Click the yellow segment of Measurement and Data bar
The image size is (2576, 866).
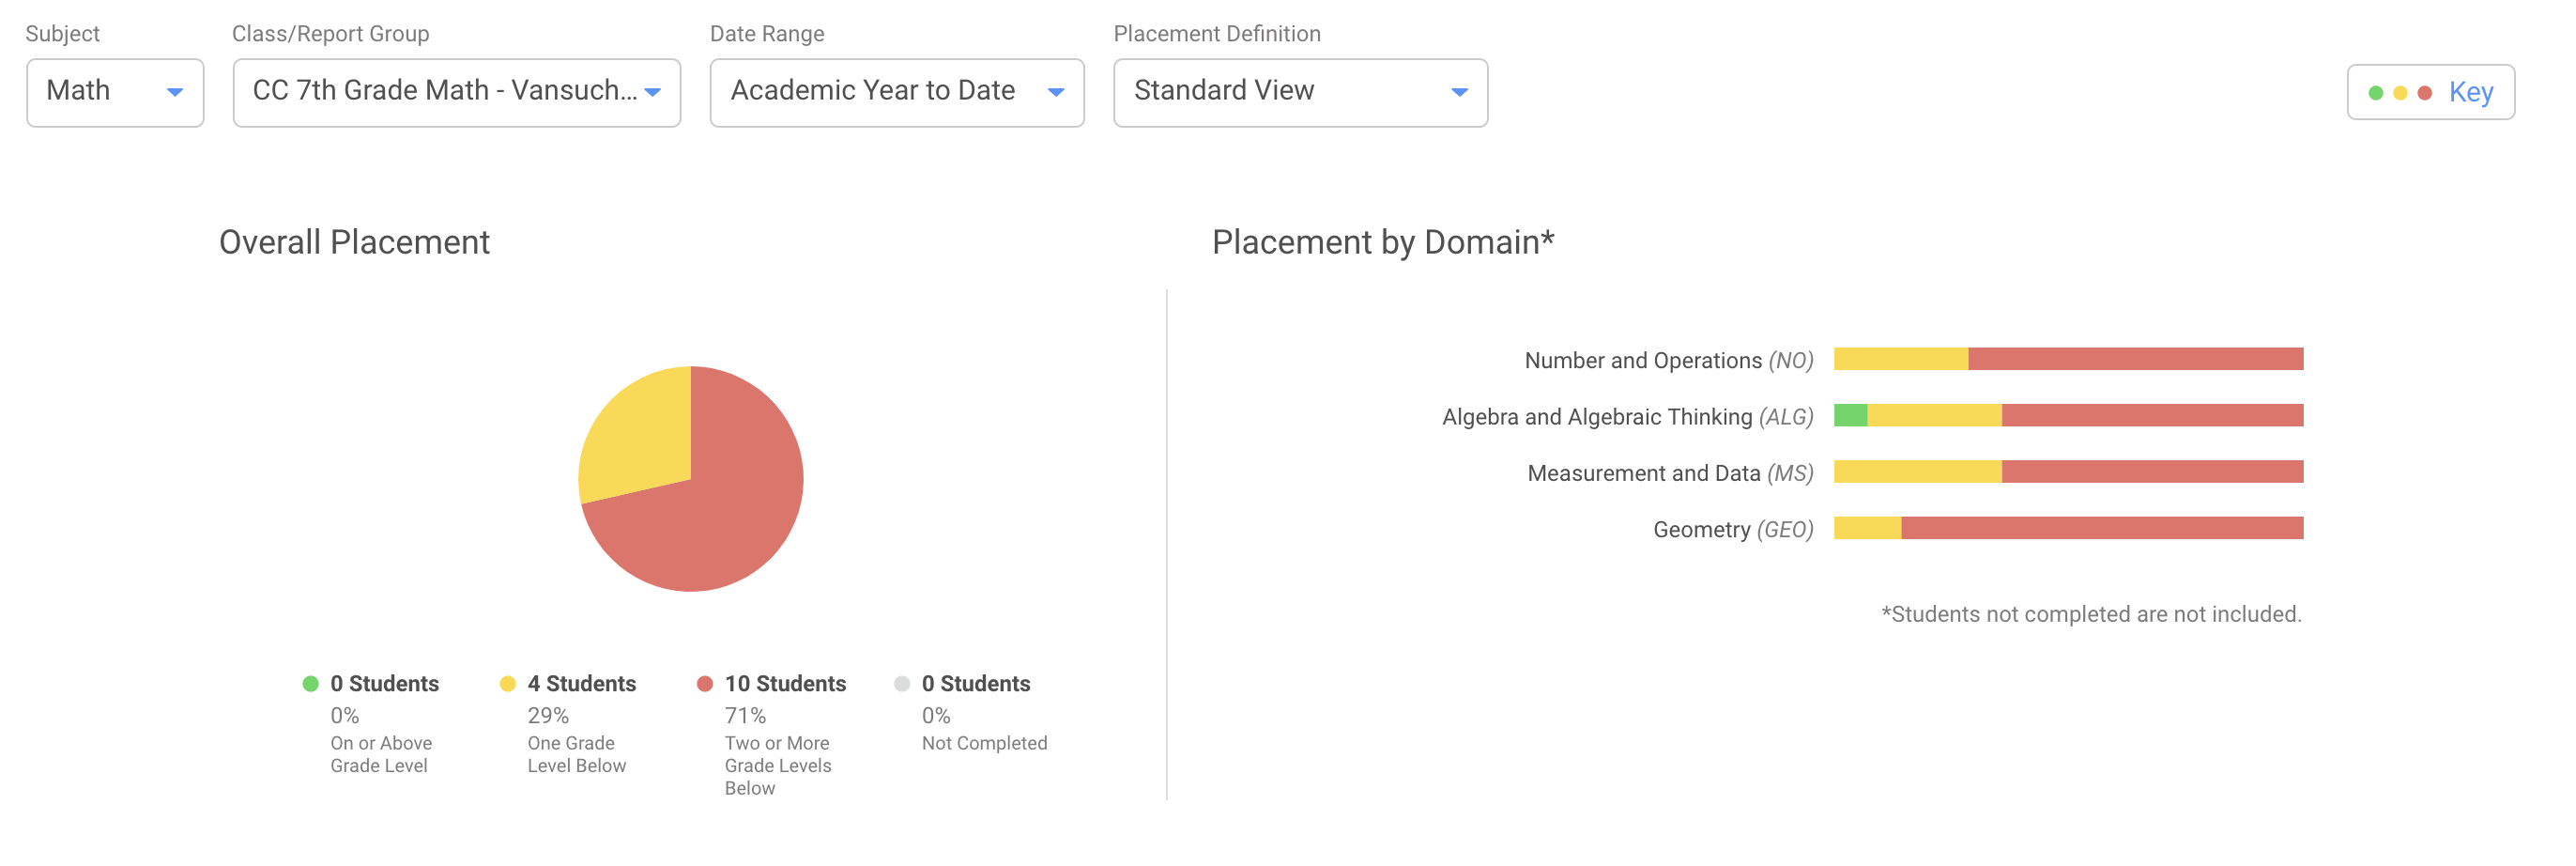coord(1917,472)
